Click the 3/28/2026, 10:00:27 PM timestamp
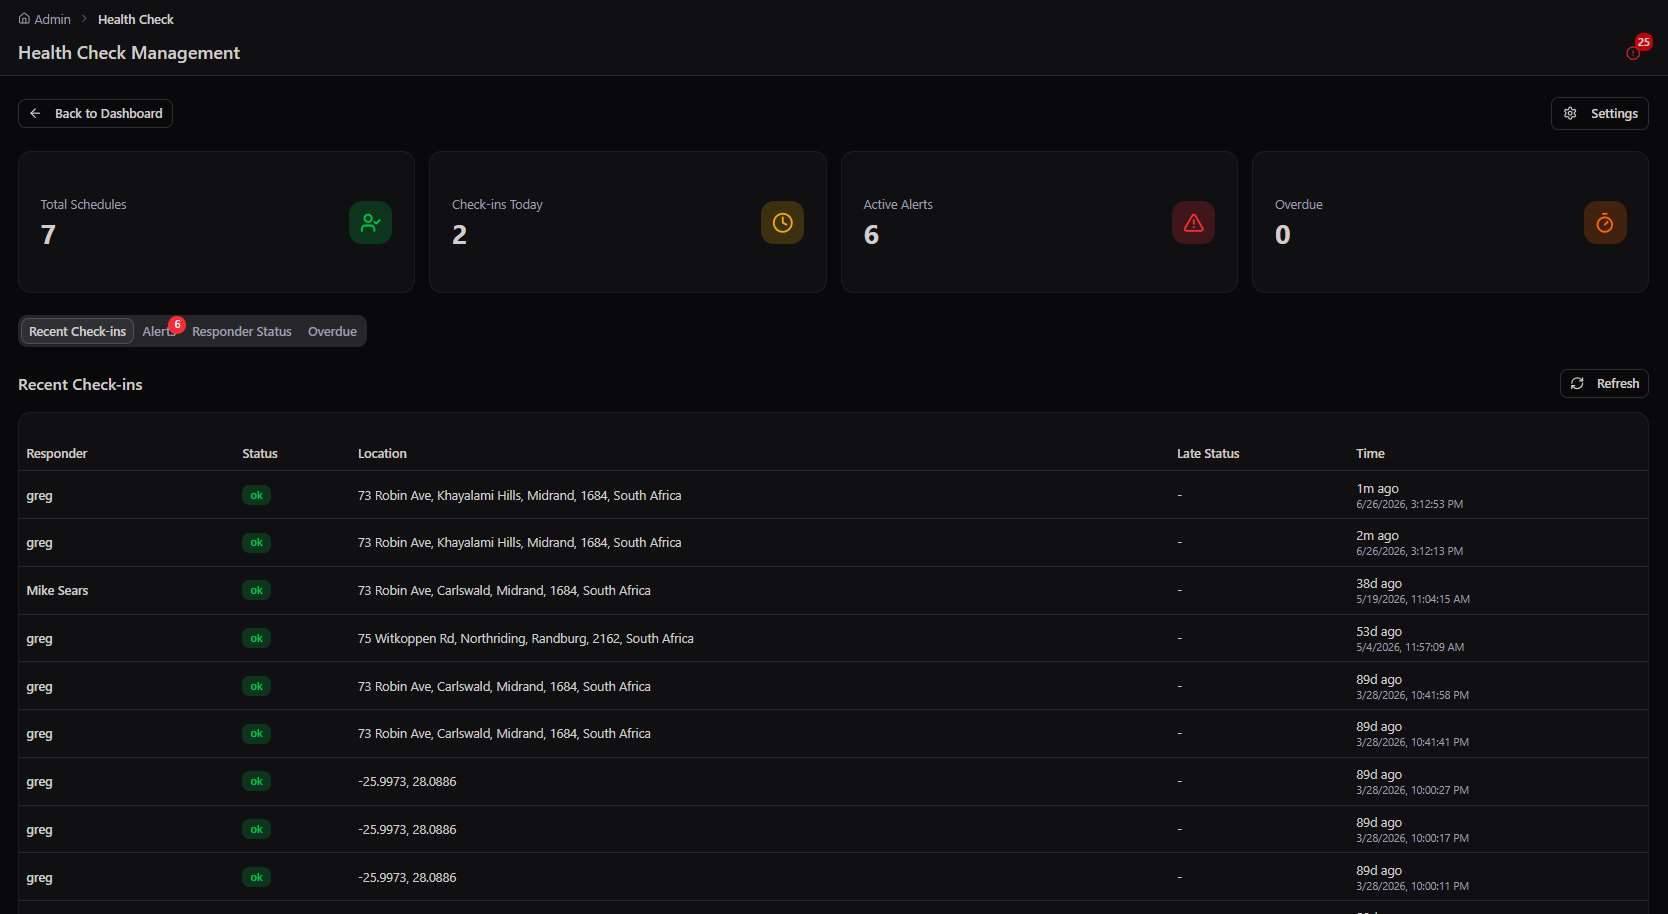Image resolution: width=1668 pixels, height=914 pixels. pos(1412,790)
